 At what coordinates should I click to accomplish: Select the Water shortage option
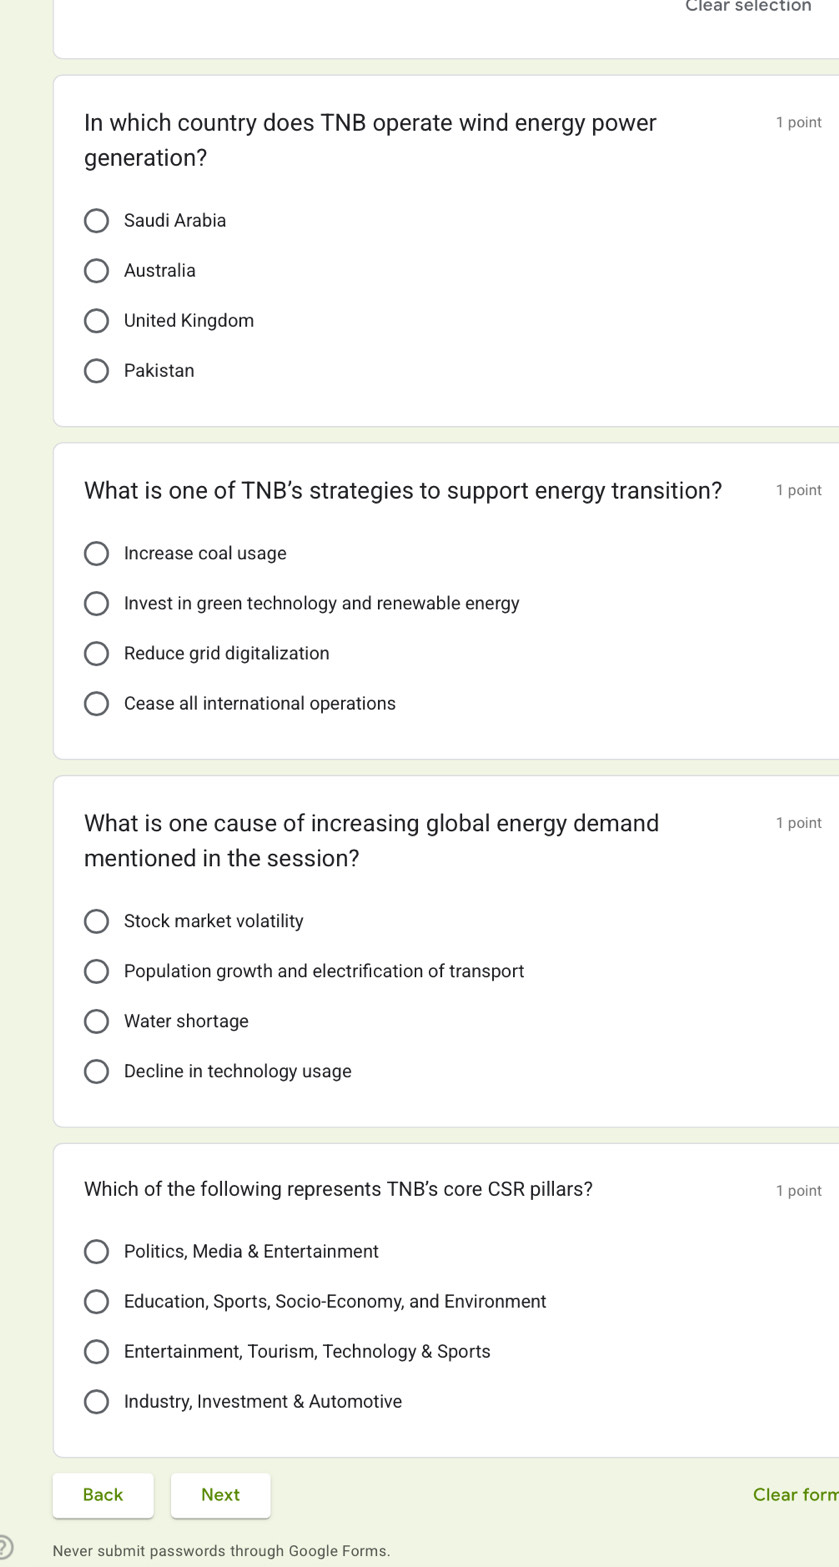(96, 1021)
